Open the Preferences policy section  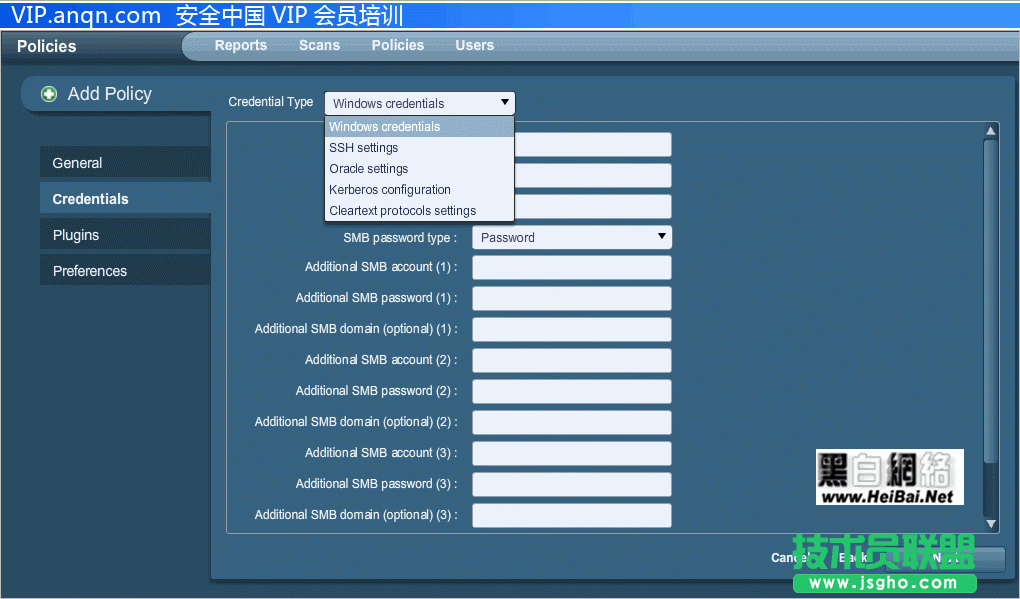pos(90,271)
